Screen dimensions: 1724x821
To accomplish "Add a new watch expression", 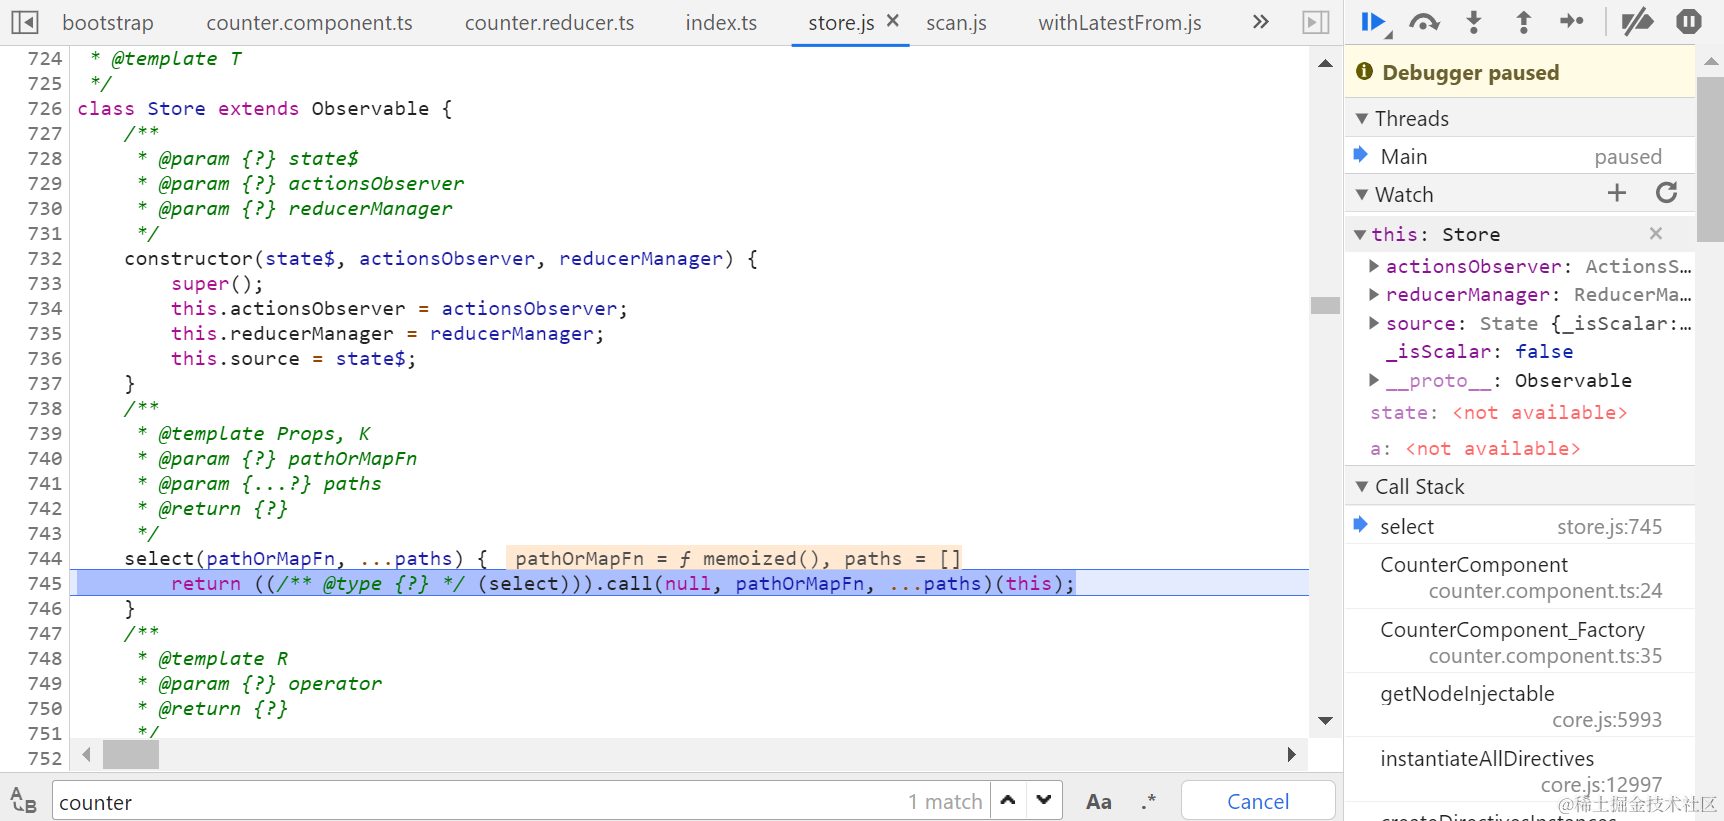I will [x=1617, y=193].
